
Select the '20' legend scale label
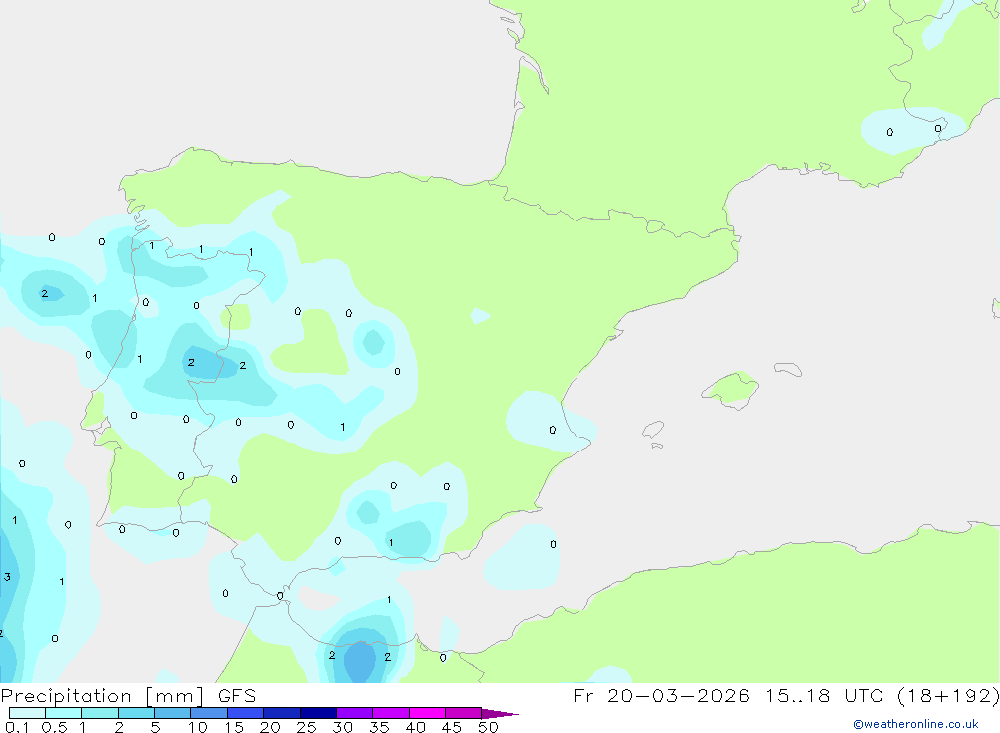270,727
